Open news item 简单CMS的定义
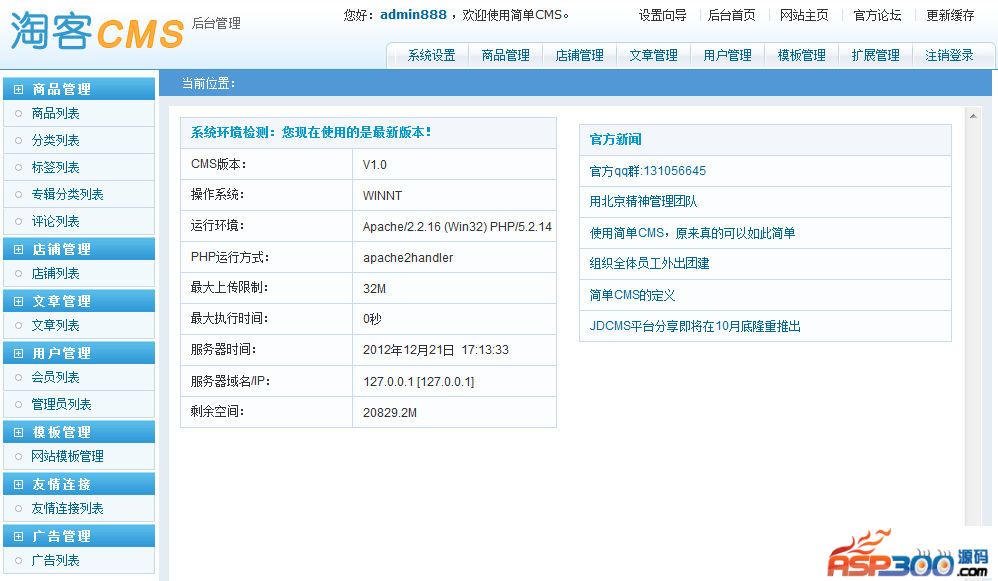The width and height of the screenshot is (998, 581). pyautogui.click(x=632, y=295)
